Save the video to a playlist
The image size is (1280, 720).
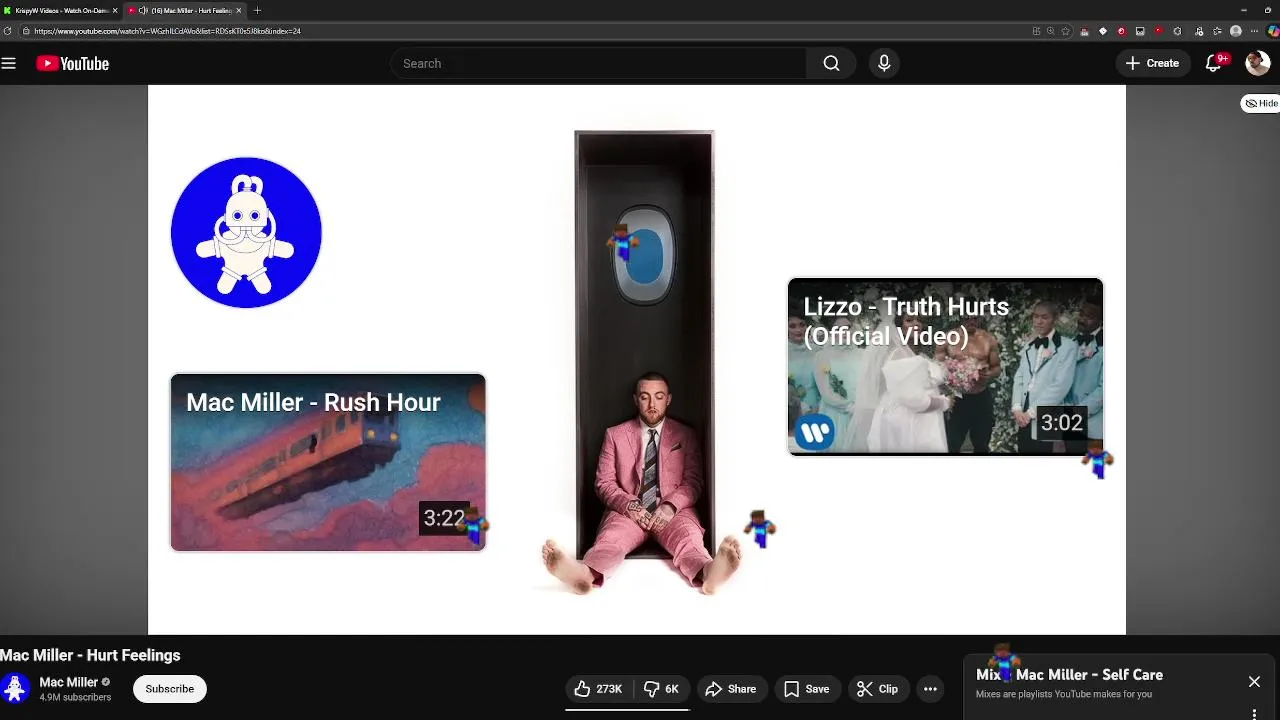806,689
